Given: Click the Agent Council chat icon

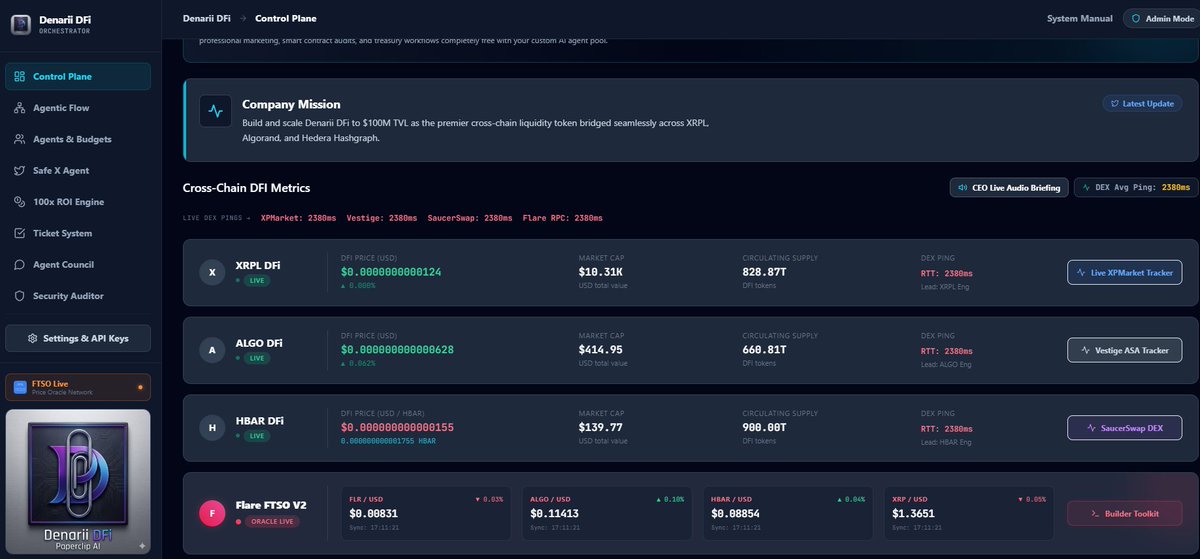Looking at the screenshot, I should tap(21, 265).
